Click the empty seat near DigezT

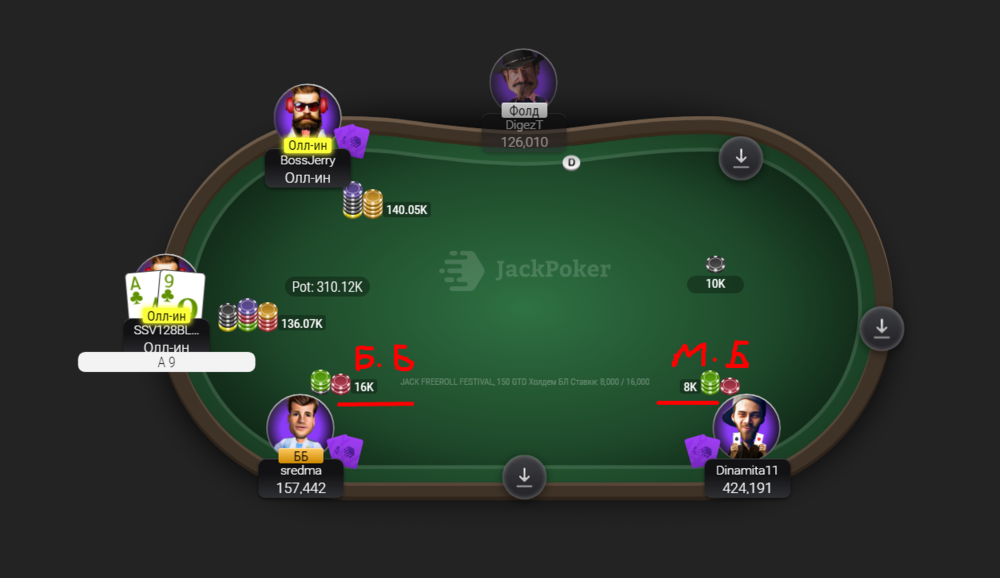740,158
